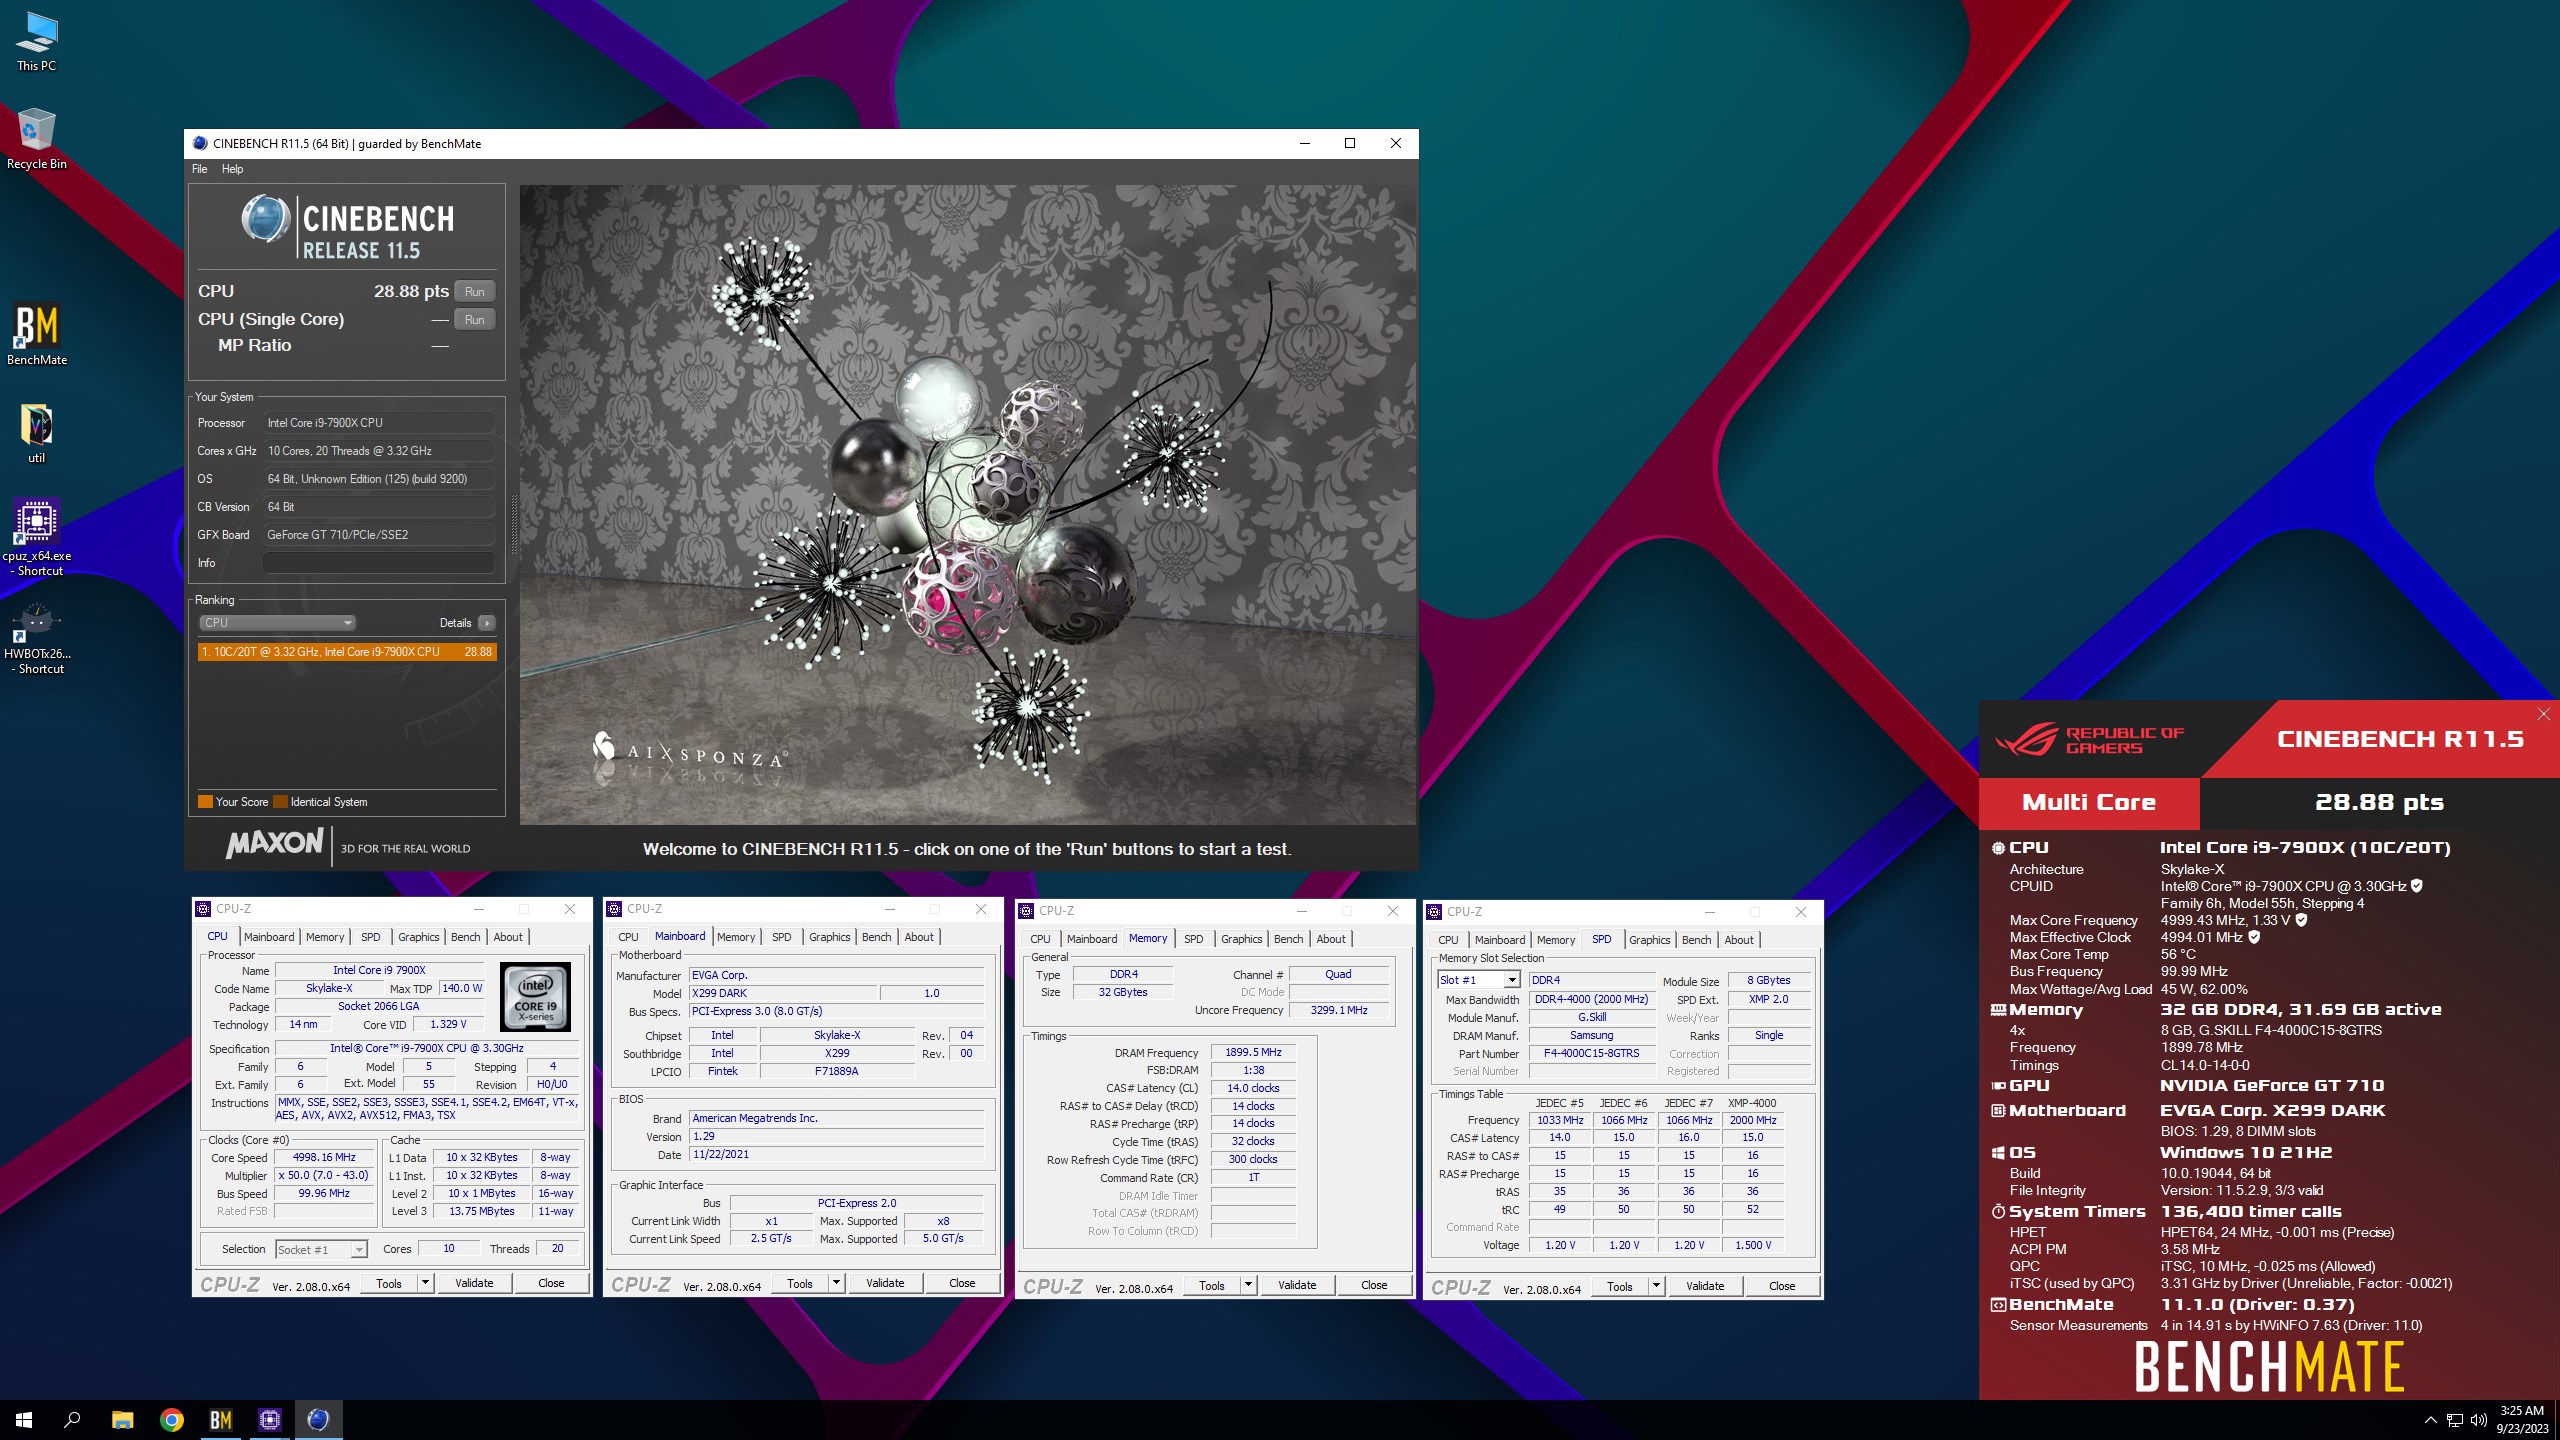
Task: Open Bench tab in first CPU-Z window
Action: (x=465, y=937)
